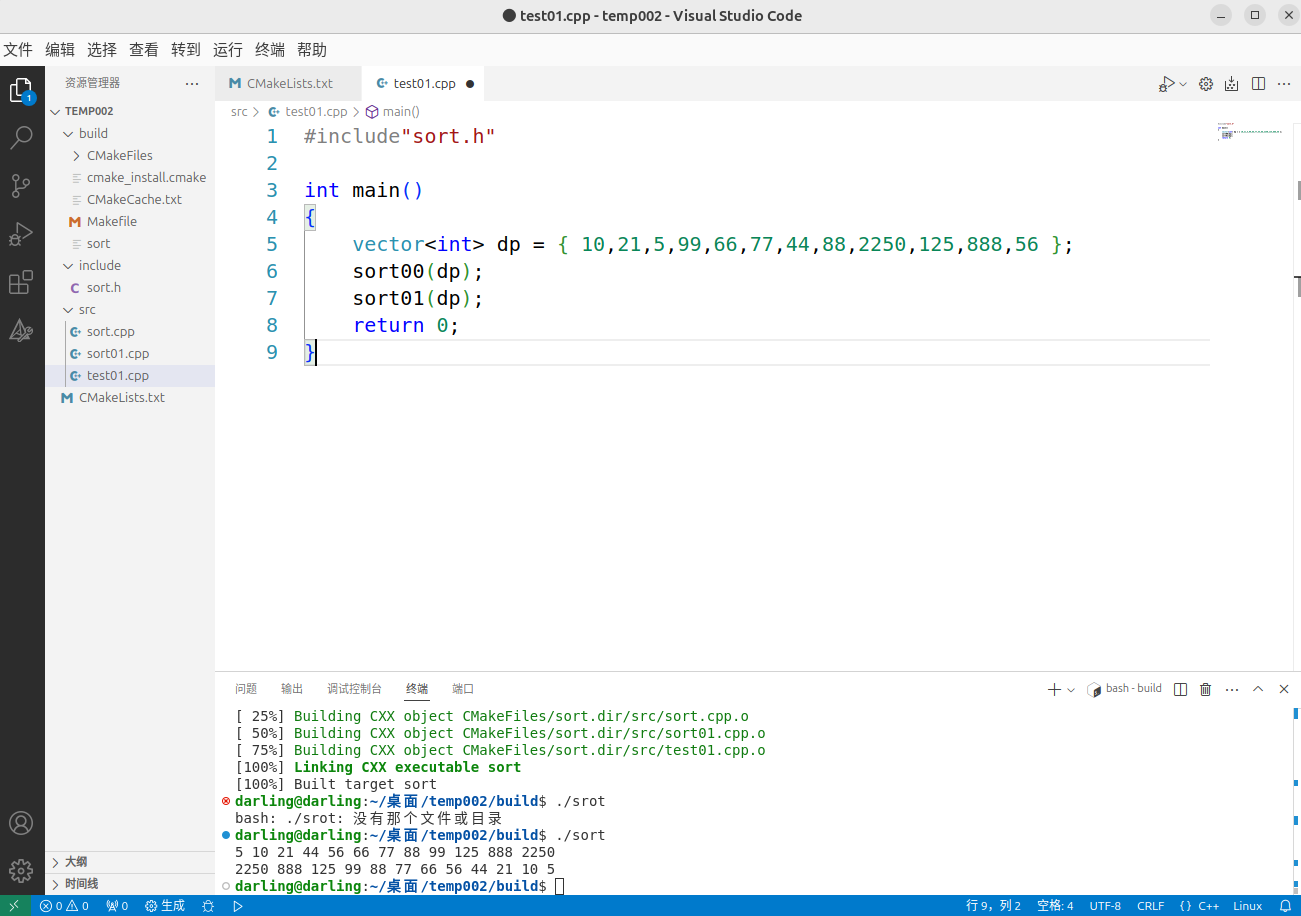The width and height of the screenshot is (1301, 916).
Task: Click the gear icon in the editor toolbar
Action: pos(1206,84)
